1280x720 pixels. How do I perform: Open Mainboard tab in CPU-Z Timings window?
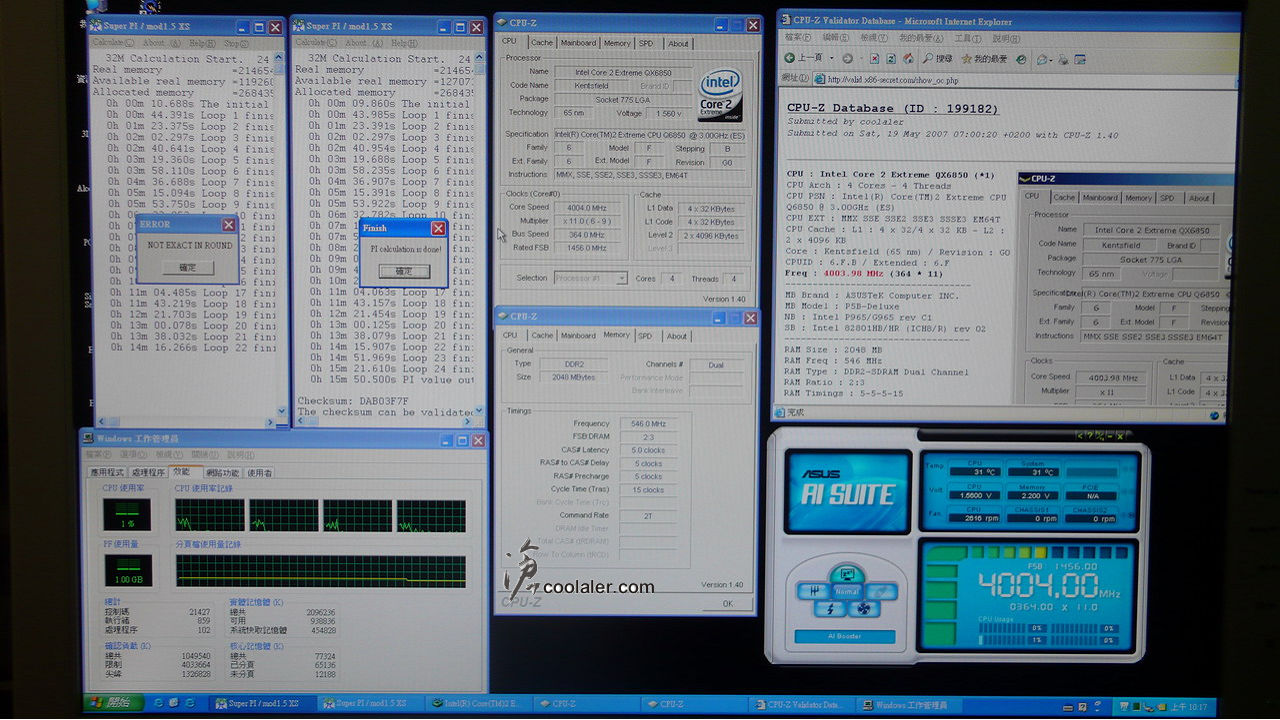(578, 336)
